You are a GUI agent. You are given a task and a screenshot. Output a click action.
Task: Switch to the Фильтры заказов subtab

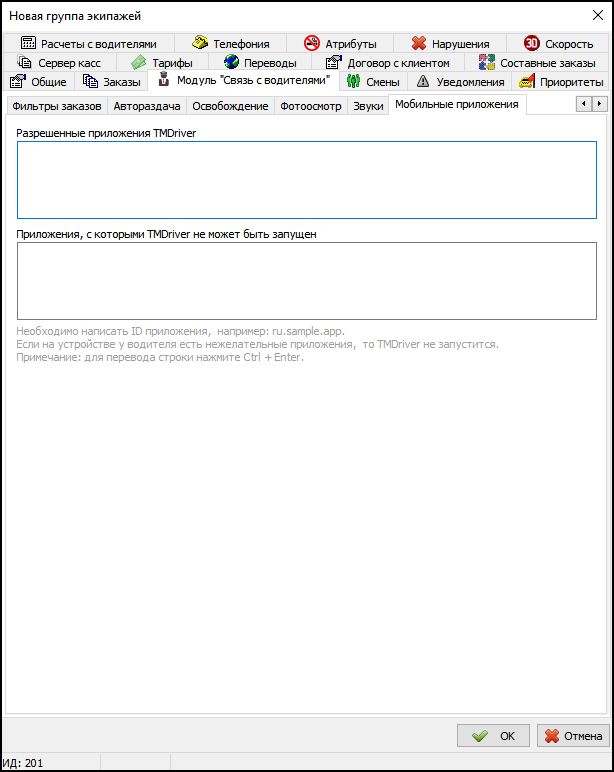coord(56,106)
